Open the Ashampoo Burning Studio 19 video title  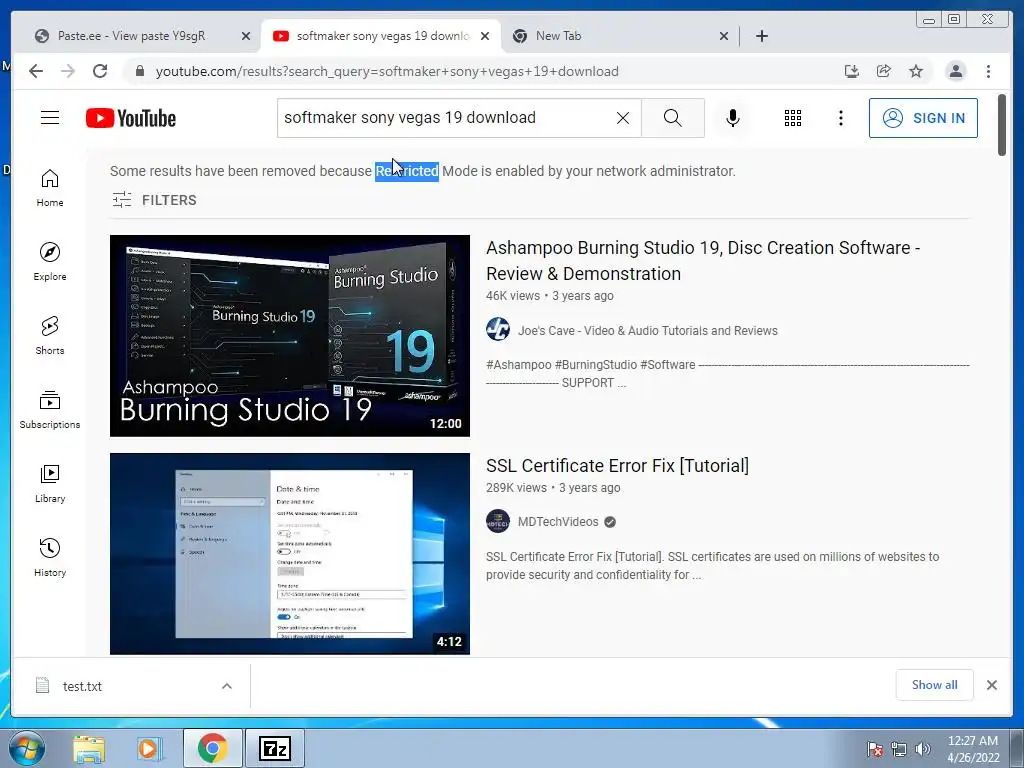click(703, 261)
